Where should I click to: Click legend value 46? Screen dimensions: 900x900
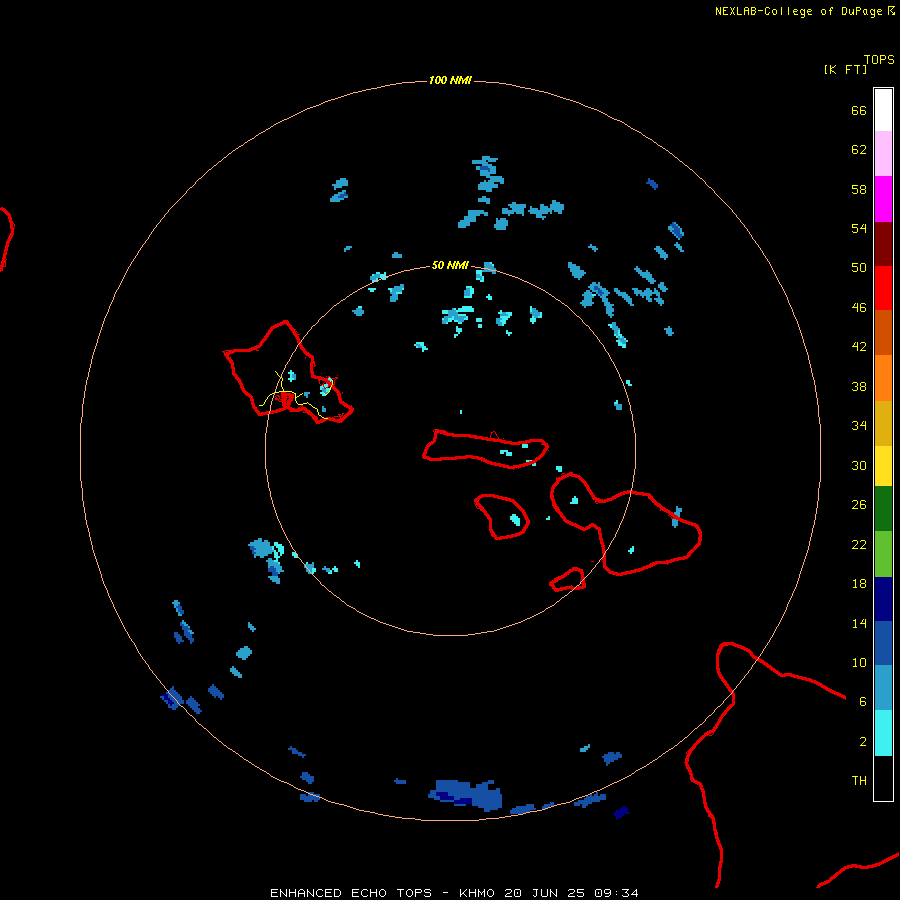coord(859,308)
